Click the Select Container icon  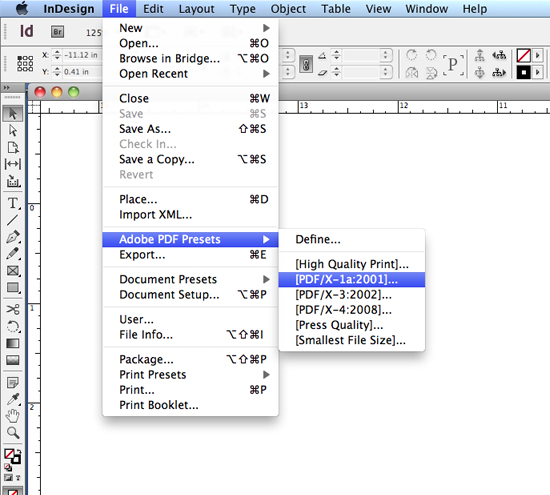pyautogui.click(x=479, y=55)
